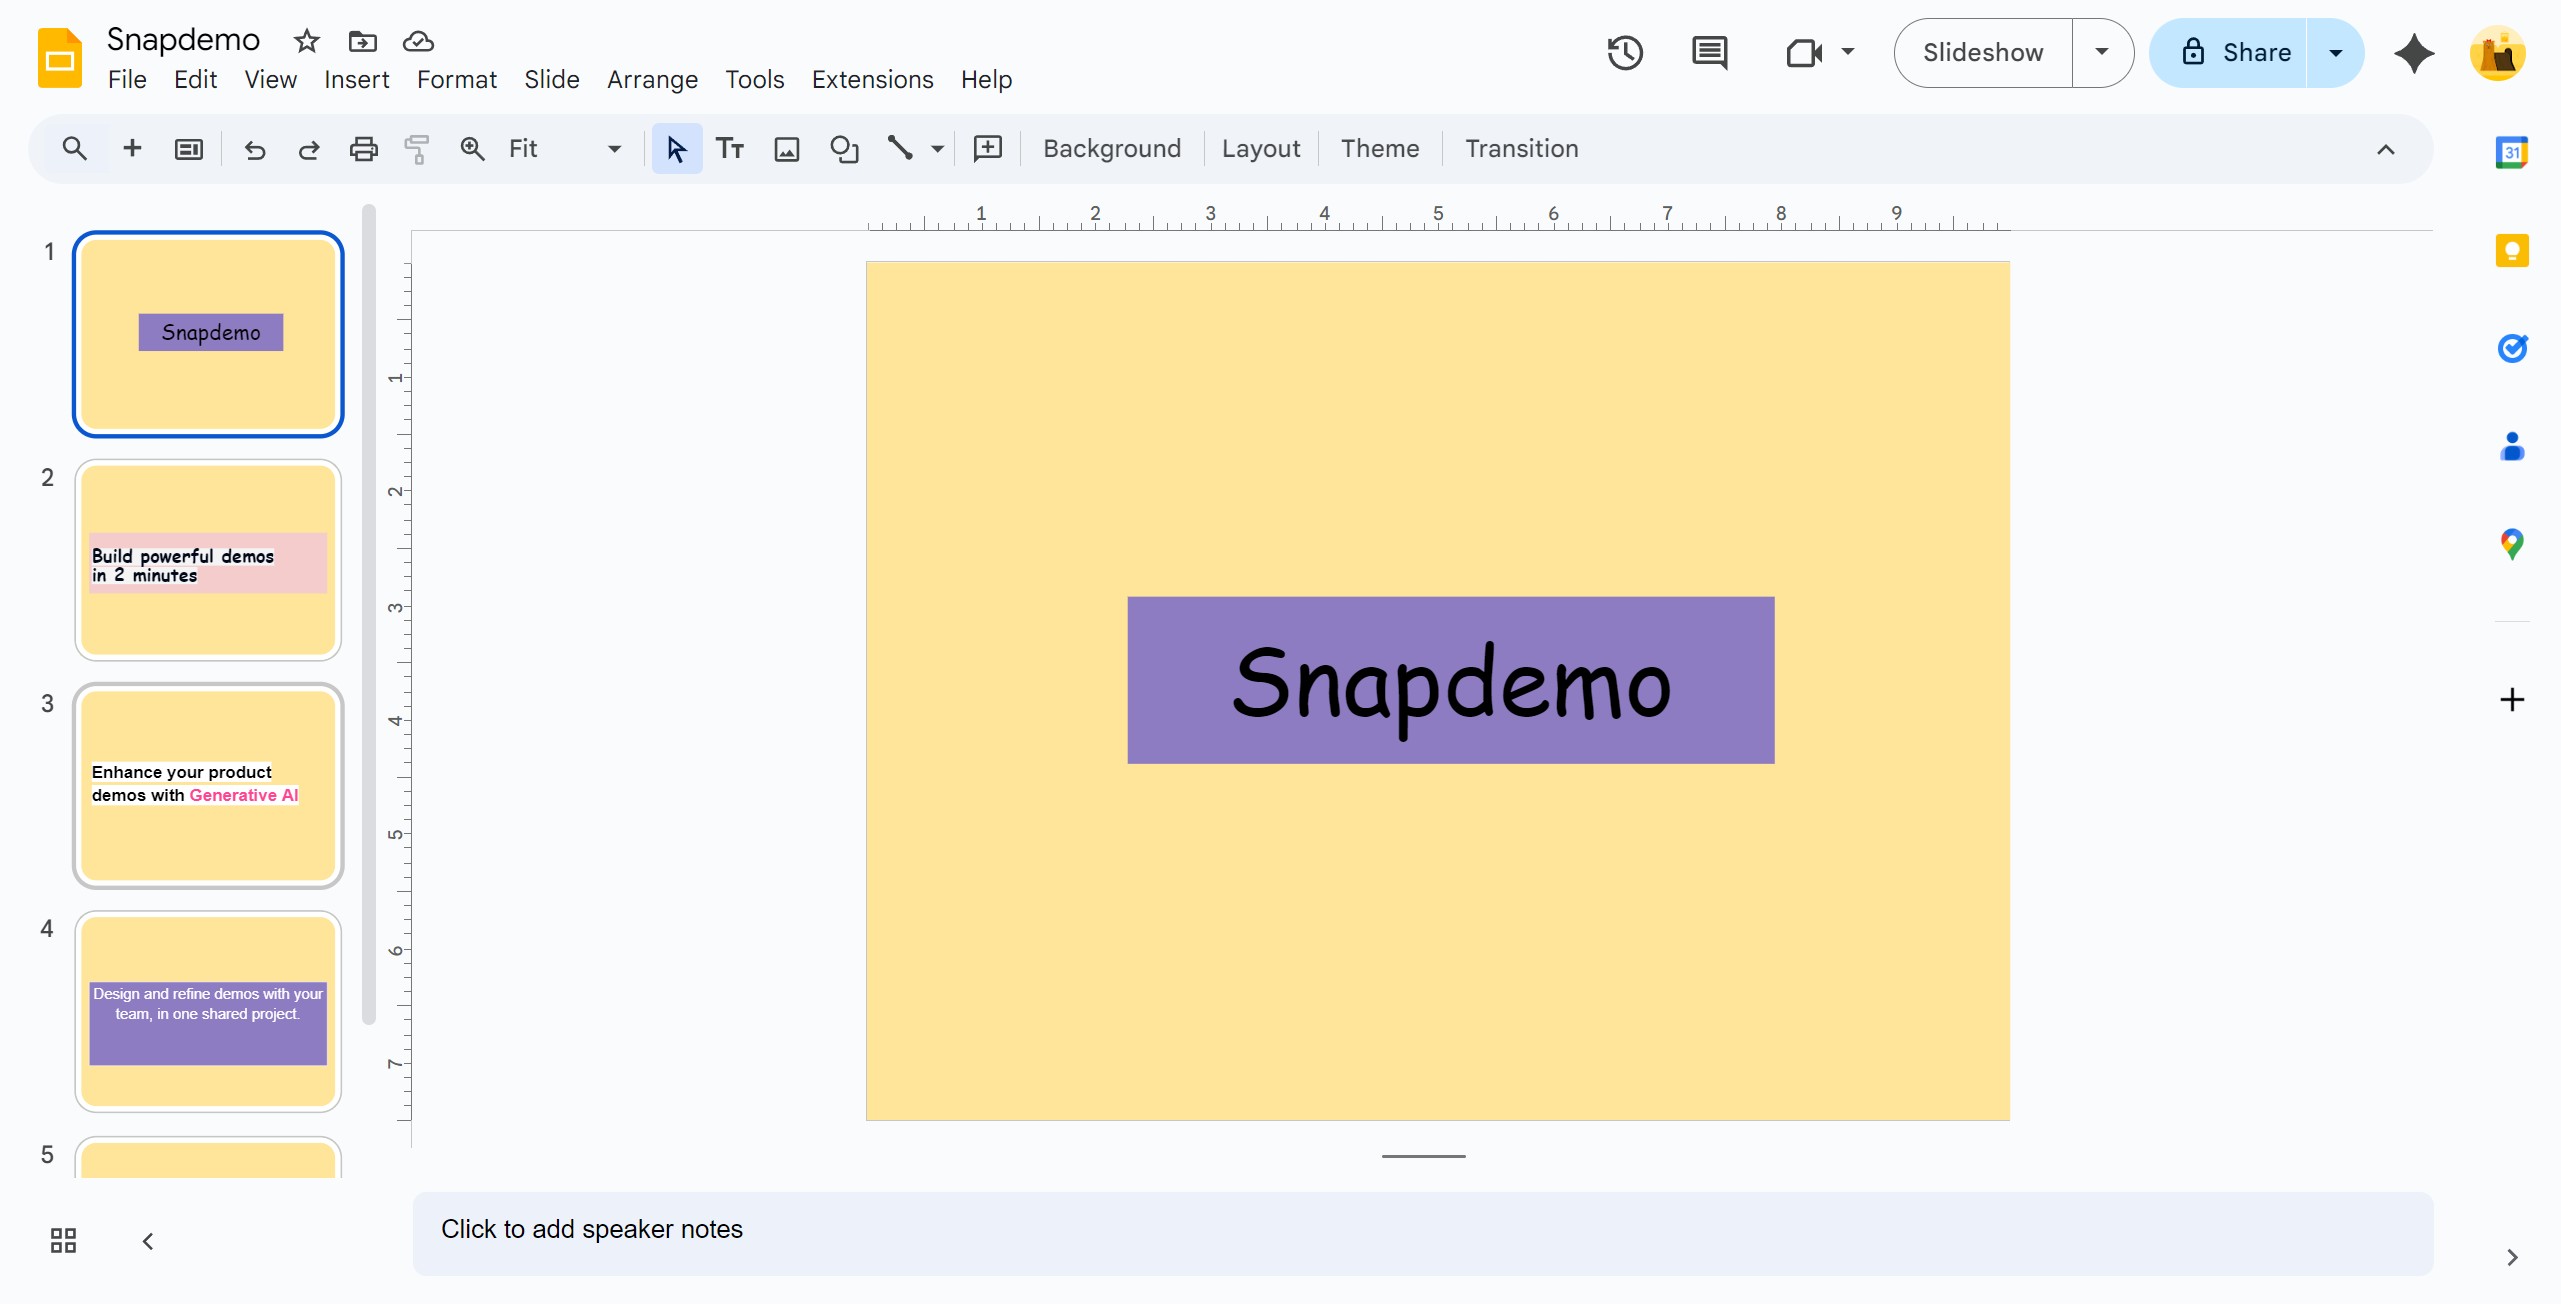This screenshot has width=2561, height=1306.
Task: Open the View menu
Action: pos(270,80)
